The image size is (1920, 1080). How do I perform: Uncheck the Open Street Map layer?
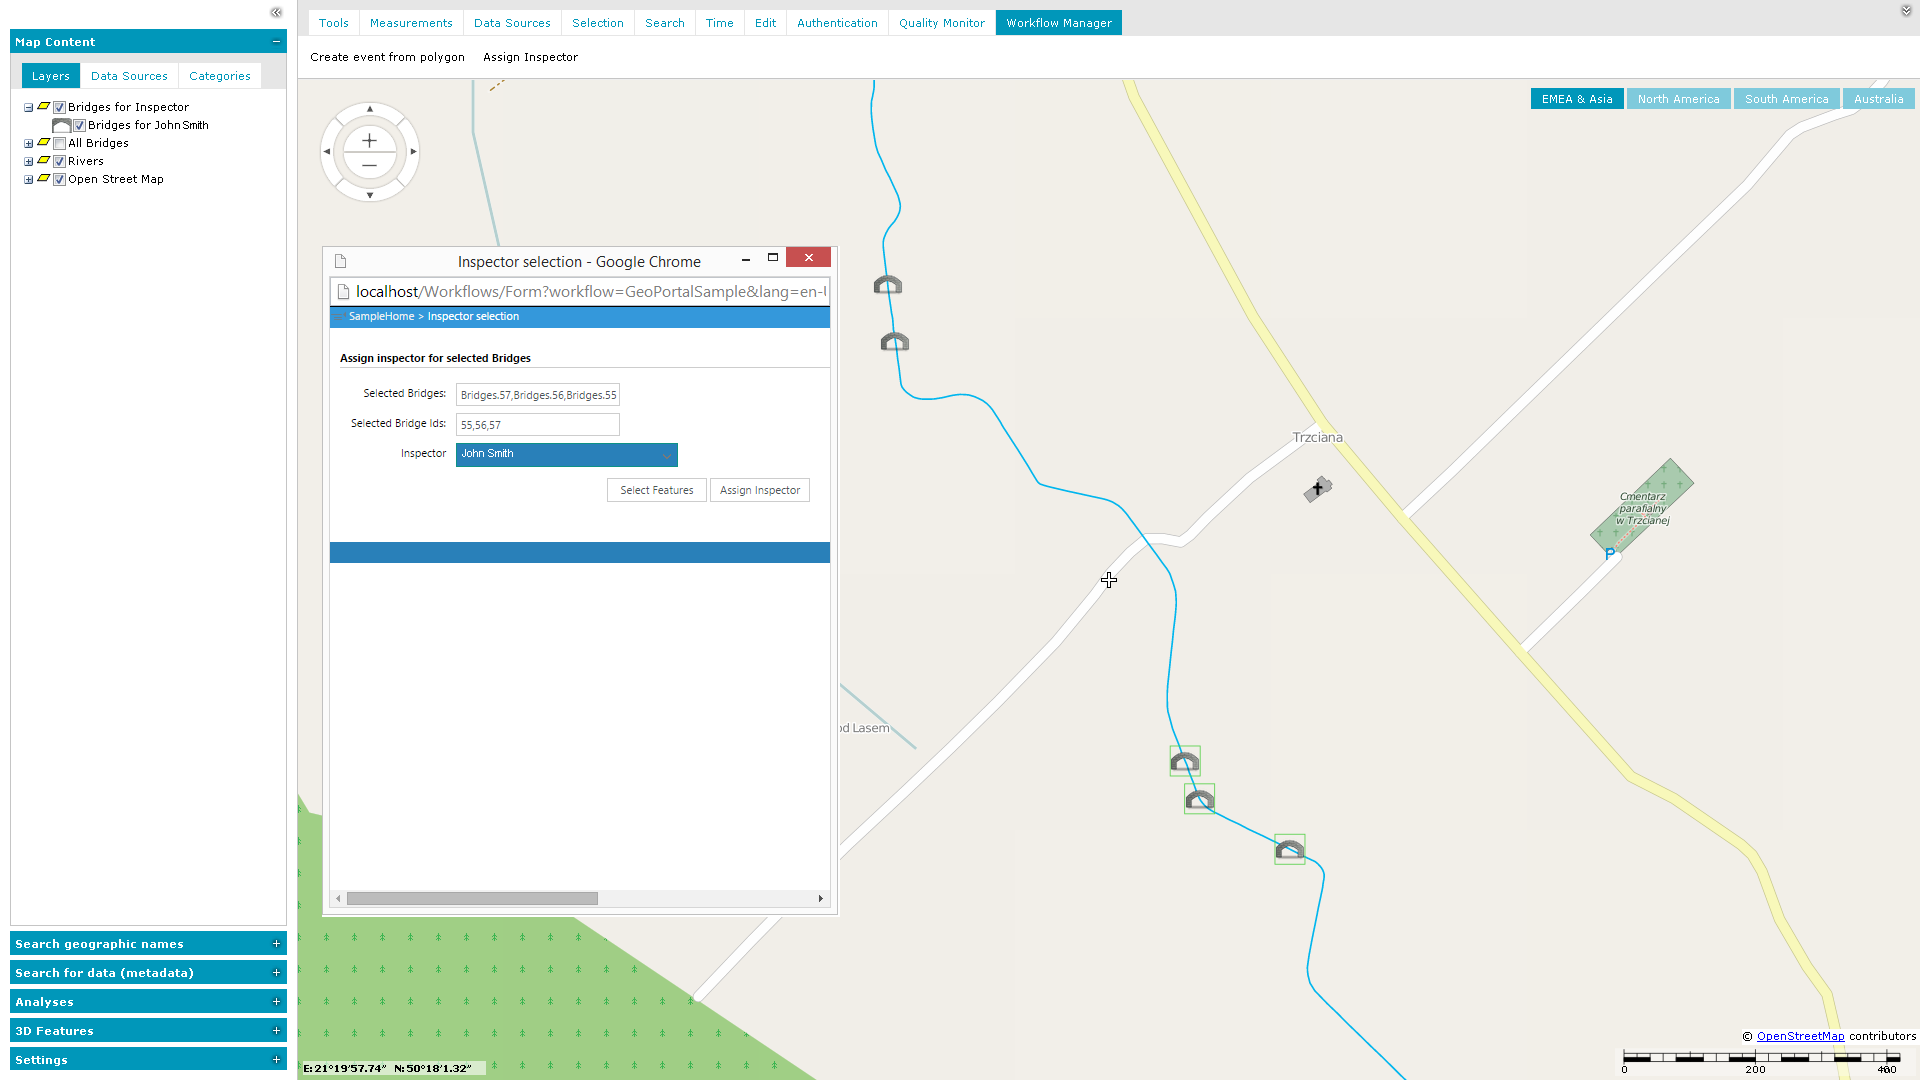tap(60, 179)
